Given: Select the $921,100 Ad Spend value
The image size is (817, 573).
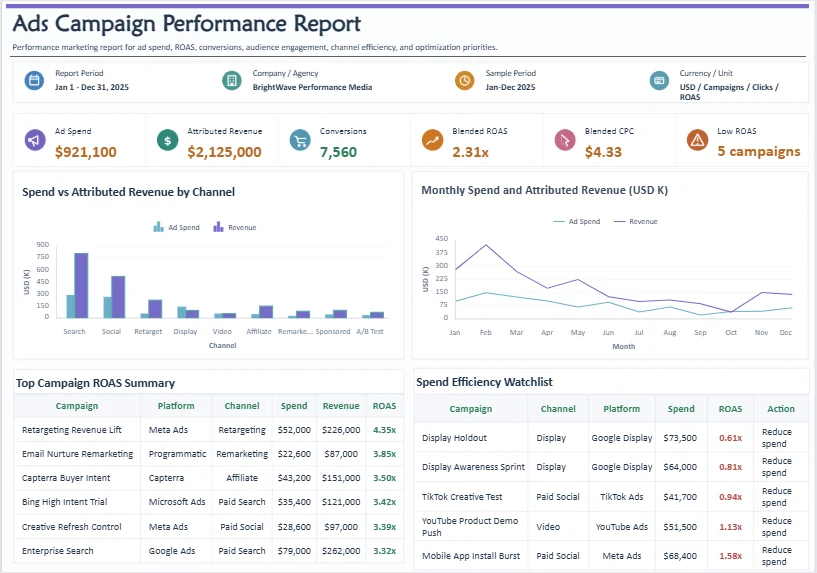Looking at the screenshot, I should (86, 152).
